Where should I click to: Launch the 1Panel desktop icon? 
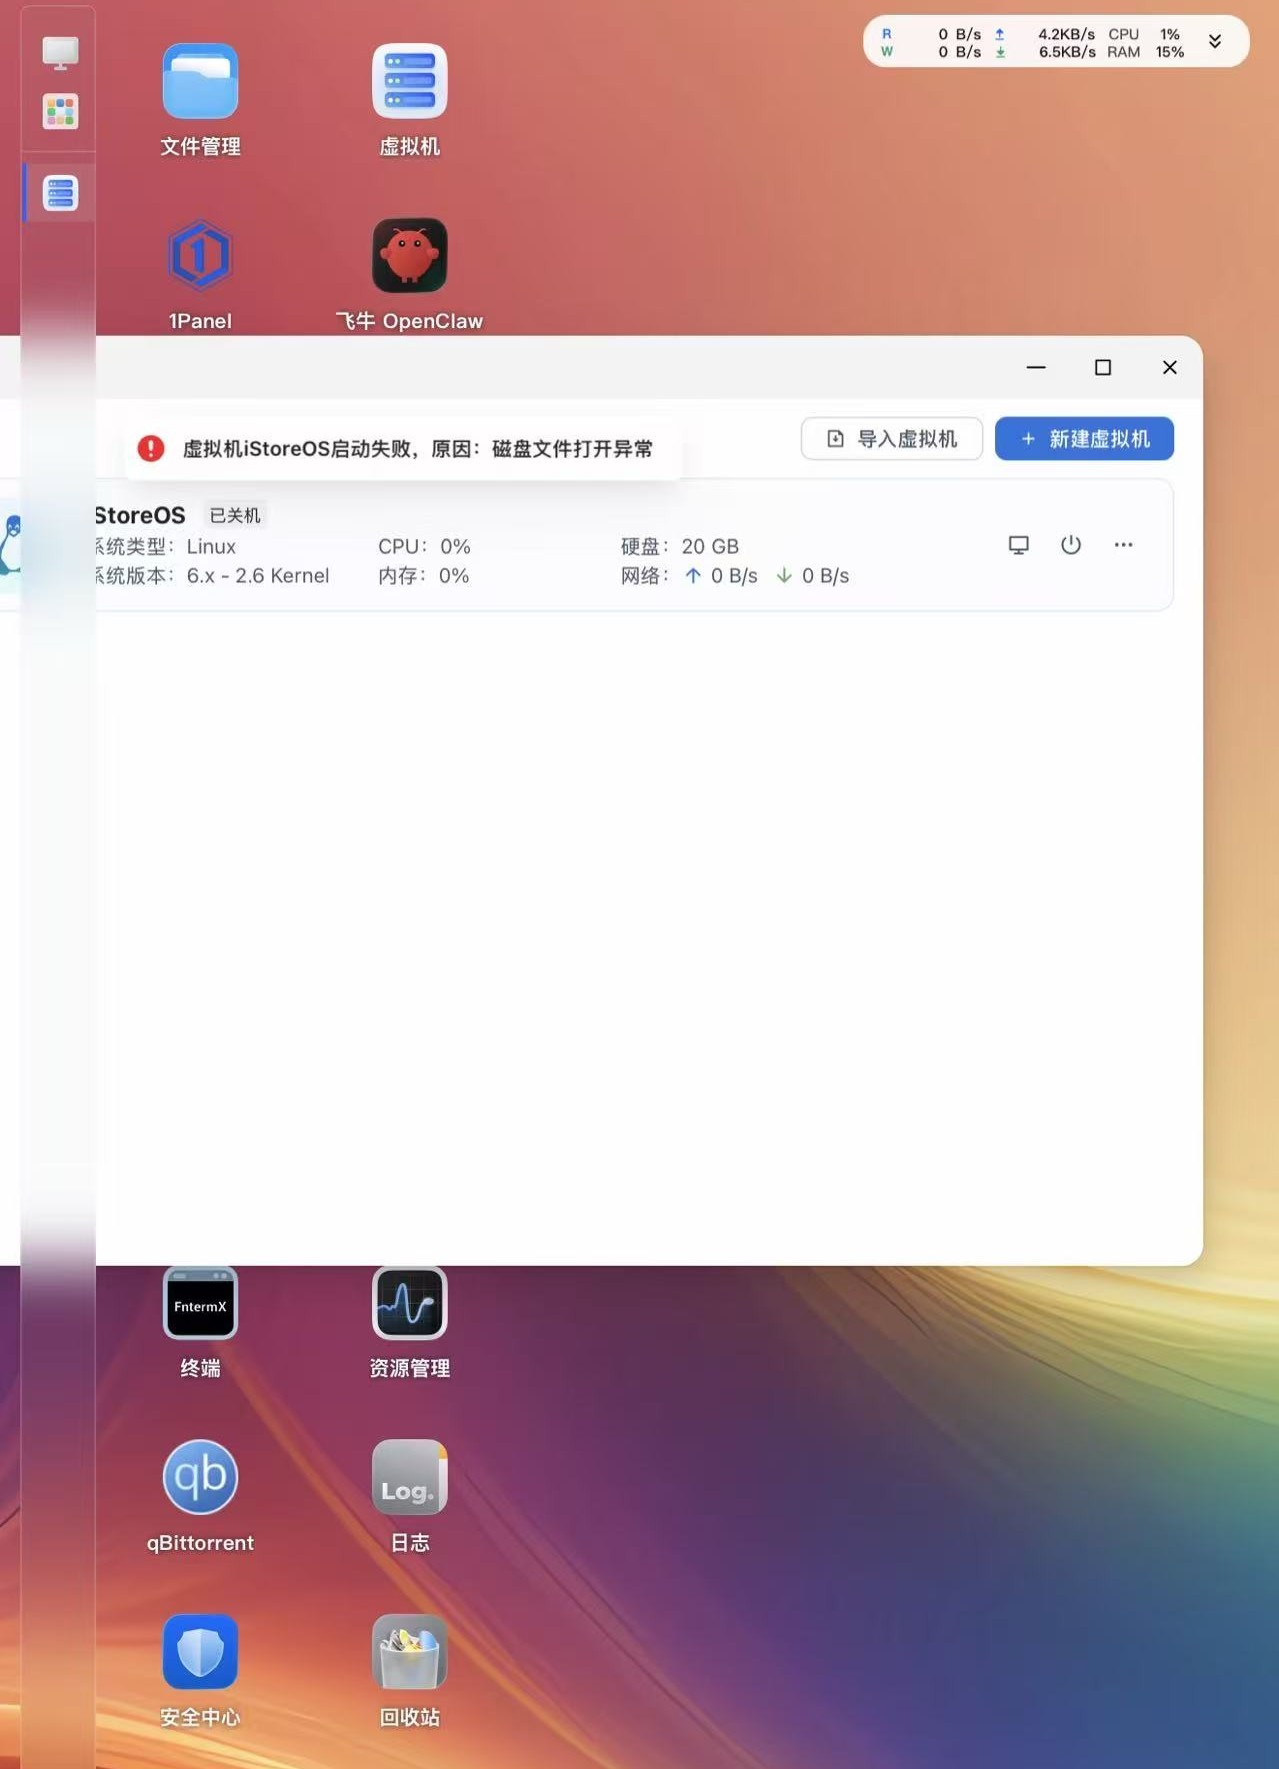point(200,256)
